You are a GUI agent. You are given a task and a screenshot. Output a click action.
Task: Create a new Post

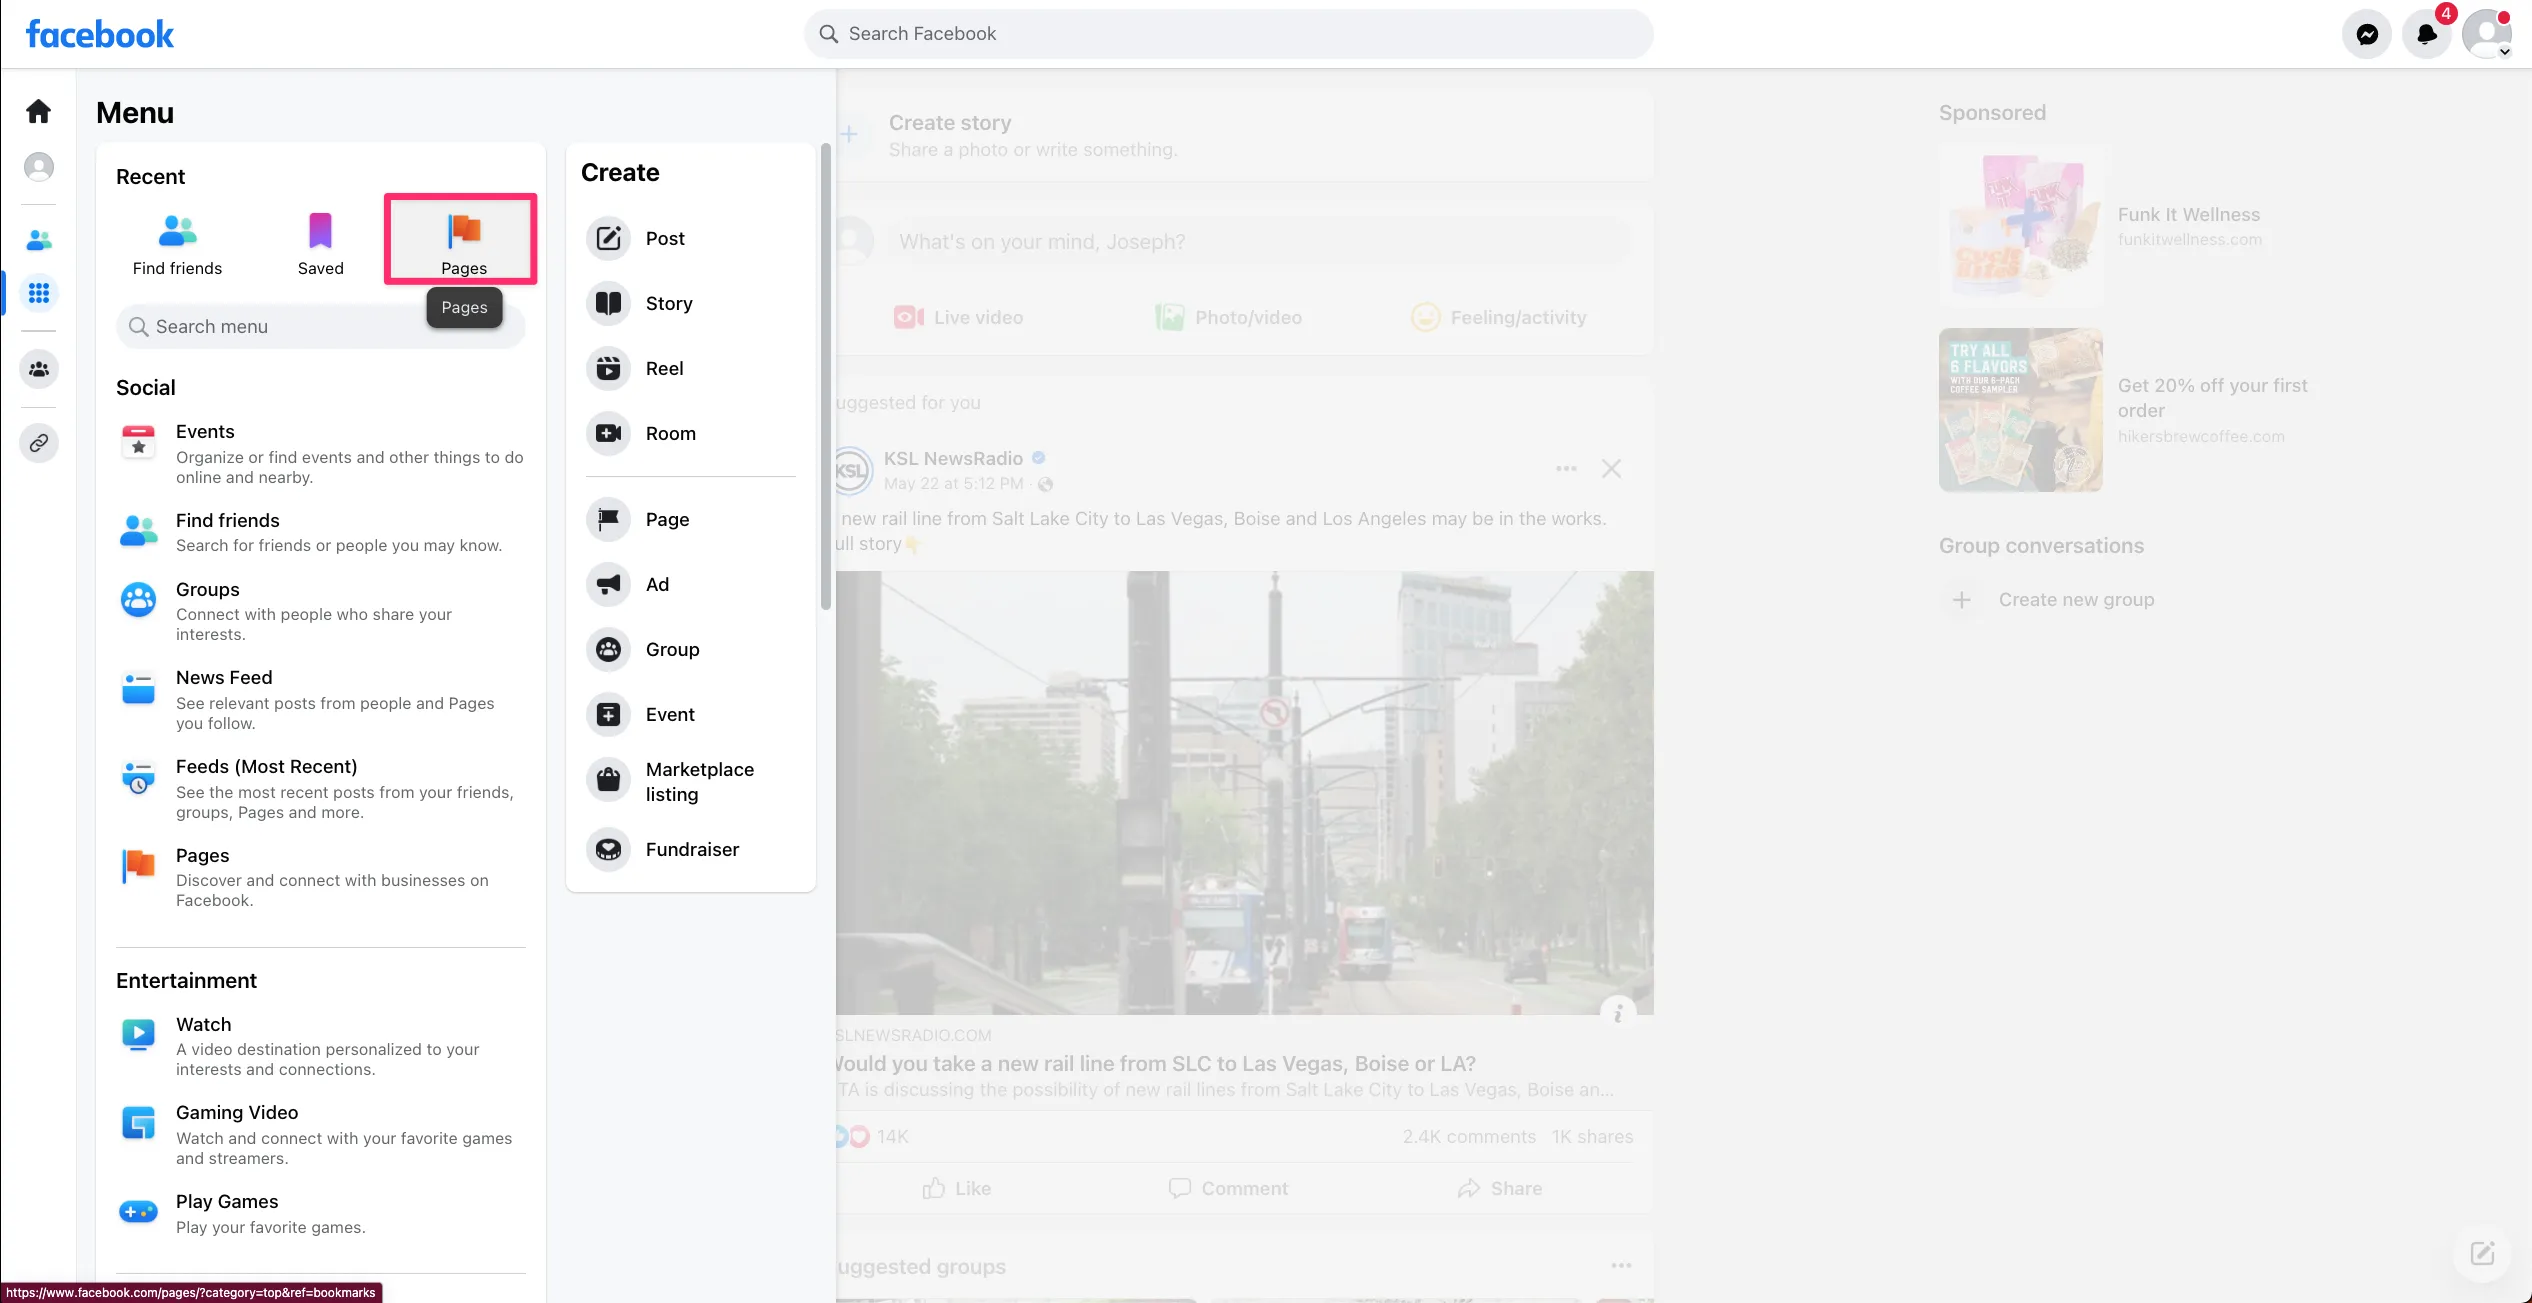[x=691, y=238]
